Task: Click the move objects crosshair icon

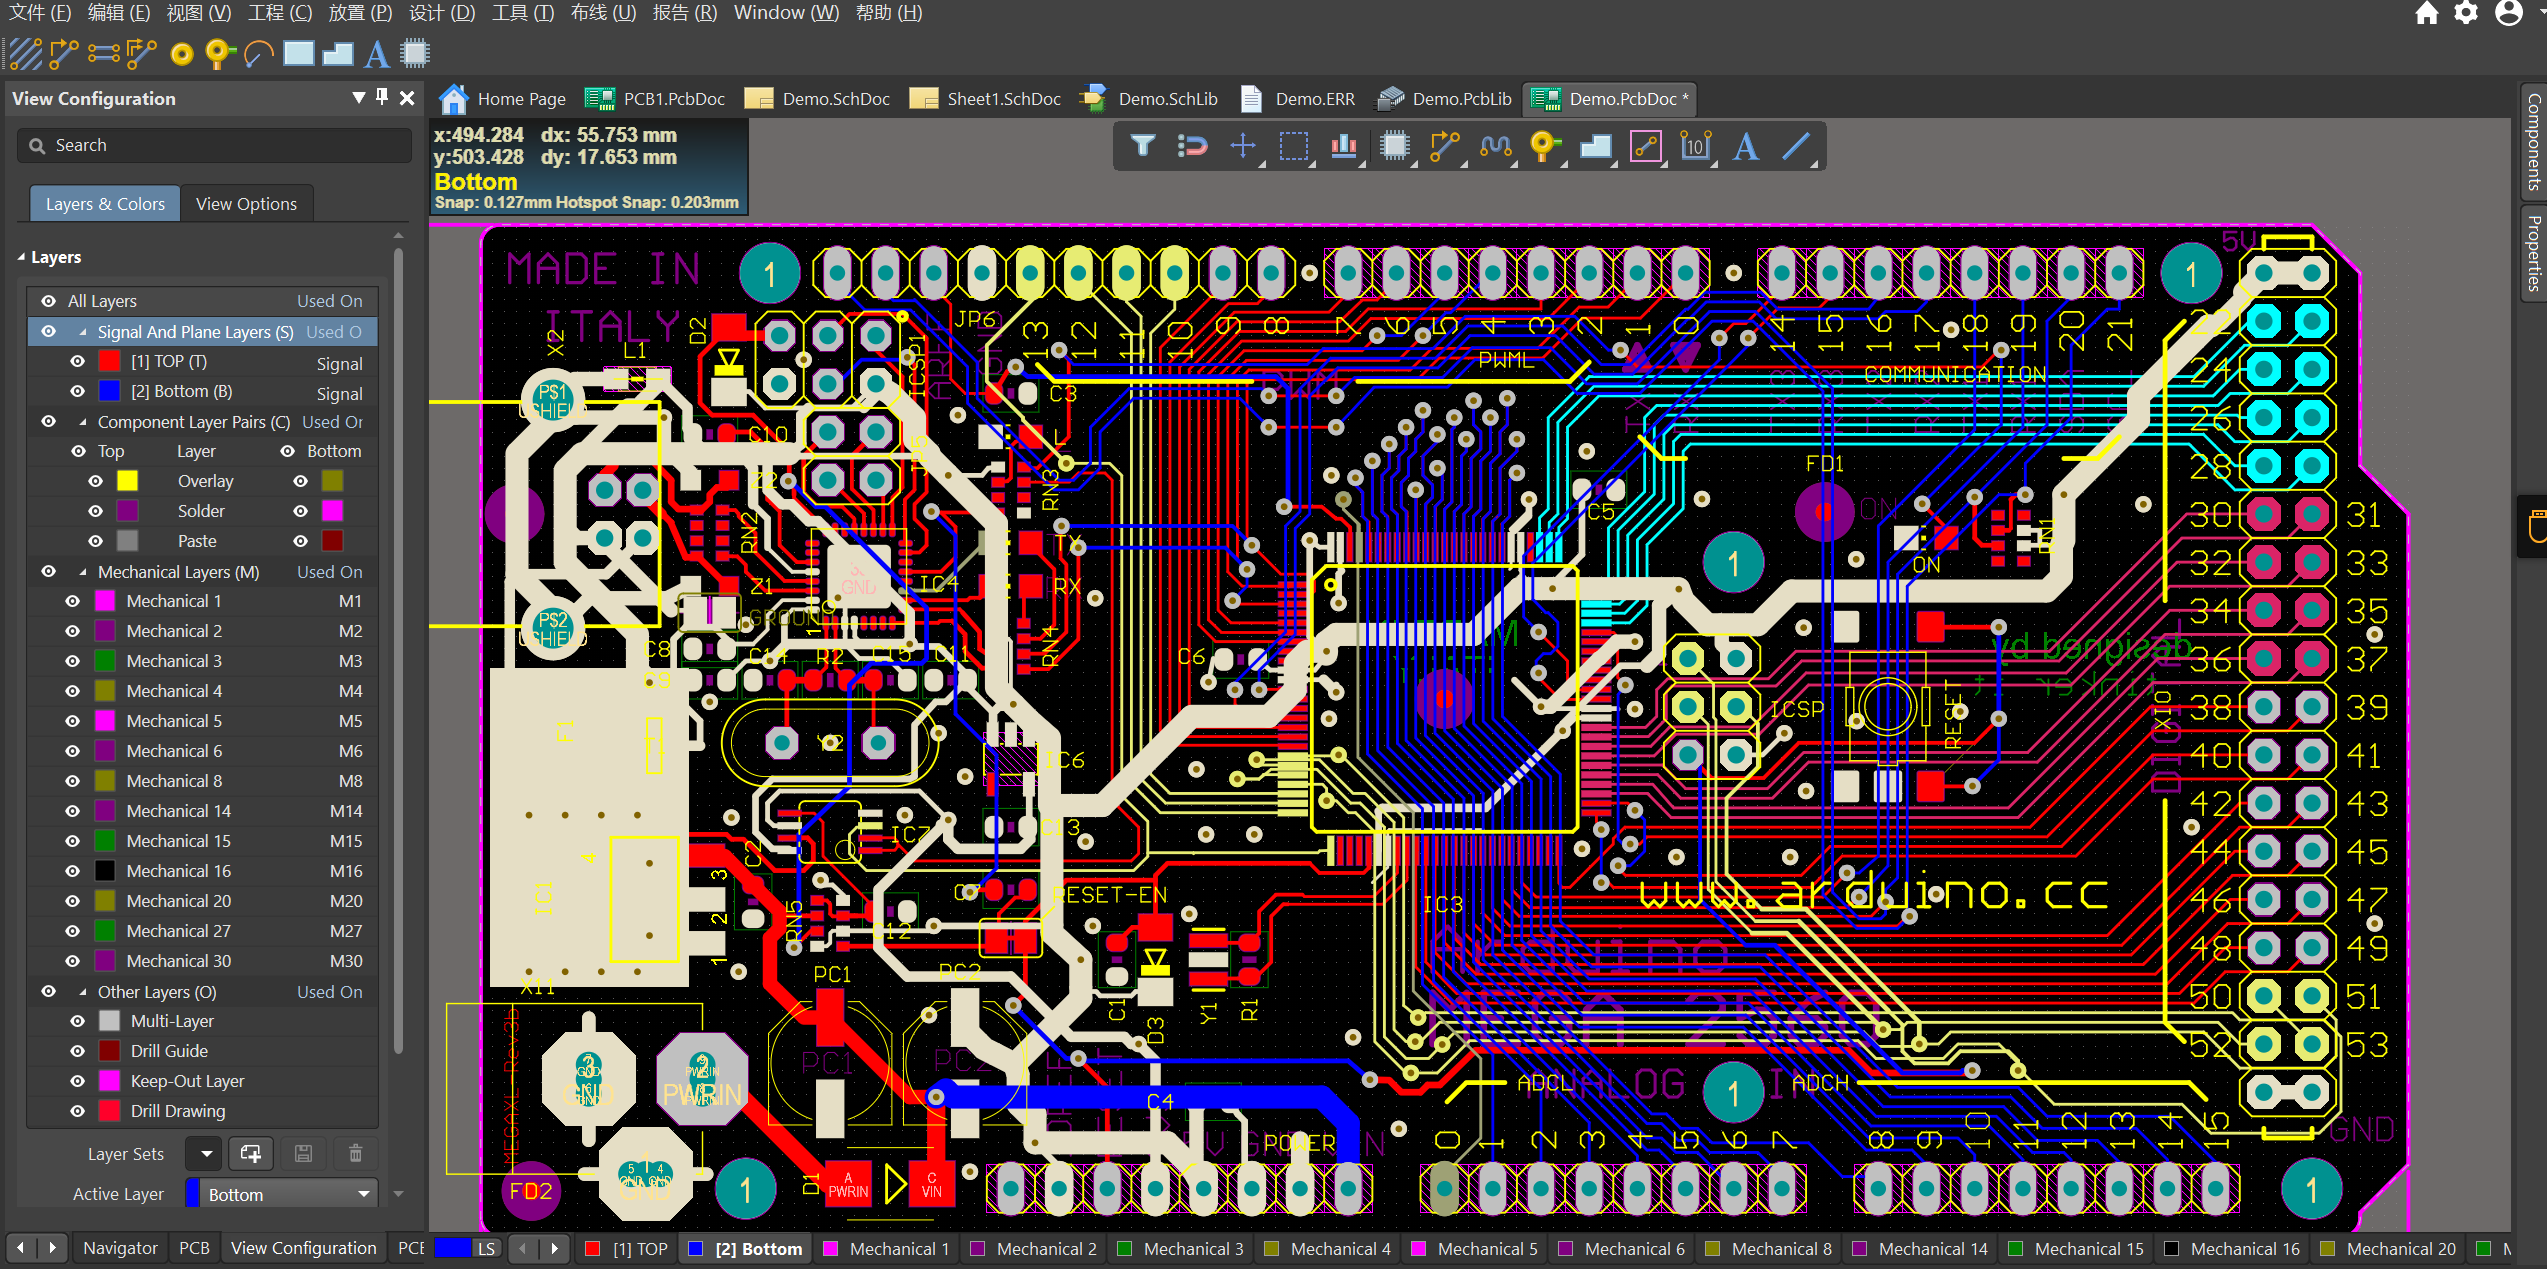Action: tap(1243, 146)
